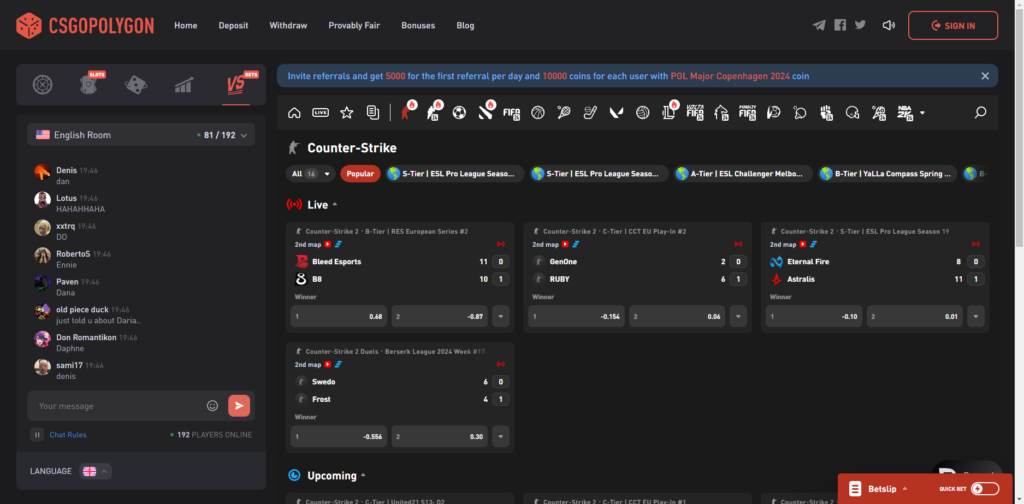Expand more markets for Bleed Esports match
The width and height of the screenshot is (1024, 504).
point(501,316)
